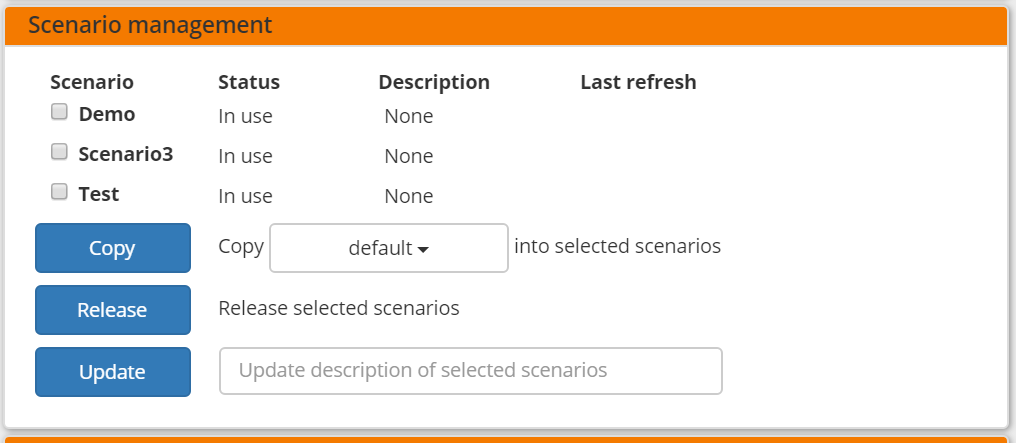This screenshot has height=443, width=1016.
Task: Click the Release button
Action: click(112, 310)
